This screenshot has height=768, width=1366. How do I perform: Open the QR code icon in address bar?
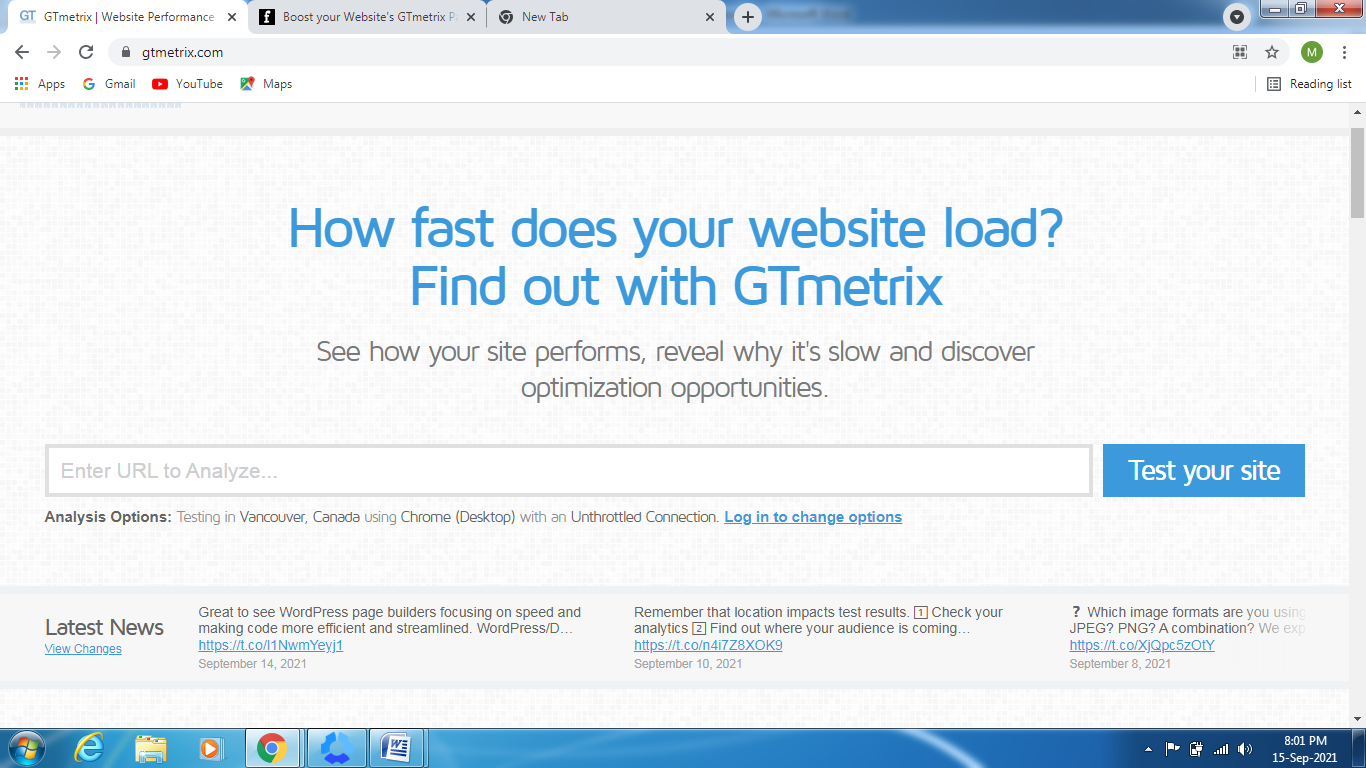pos(1240,52)
